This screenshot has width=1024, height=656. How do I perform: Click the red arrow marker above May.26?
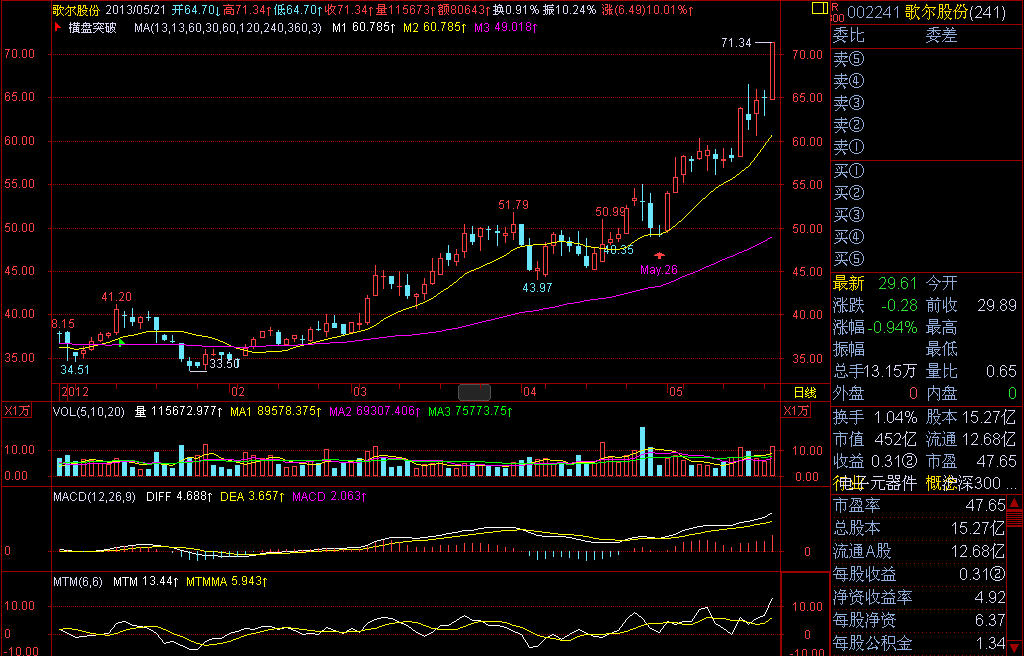[658, 257]
